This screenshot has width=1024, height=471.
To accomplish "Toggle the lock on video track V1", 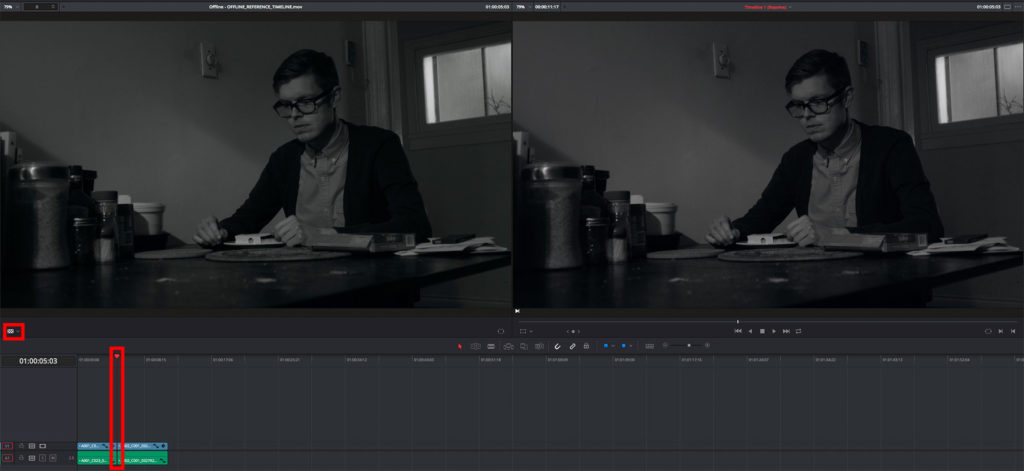I will 22,446.
